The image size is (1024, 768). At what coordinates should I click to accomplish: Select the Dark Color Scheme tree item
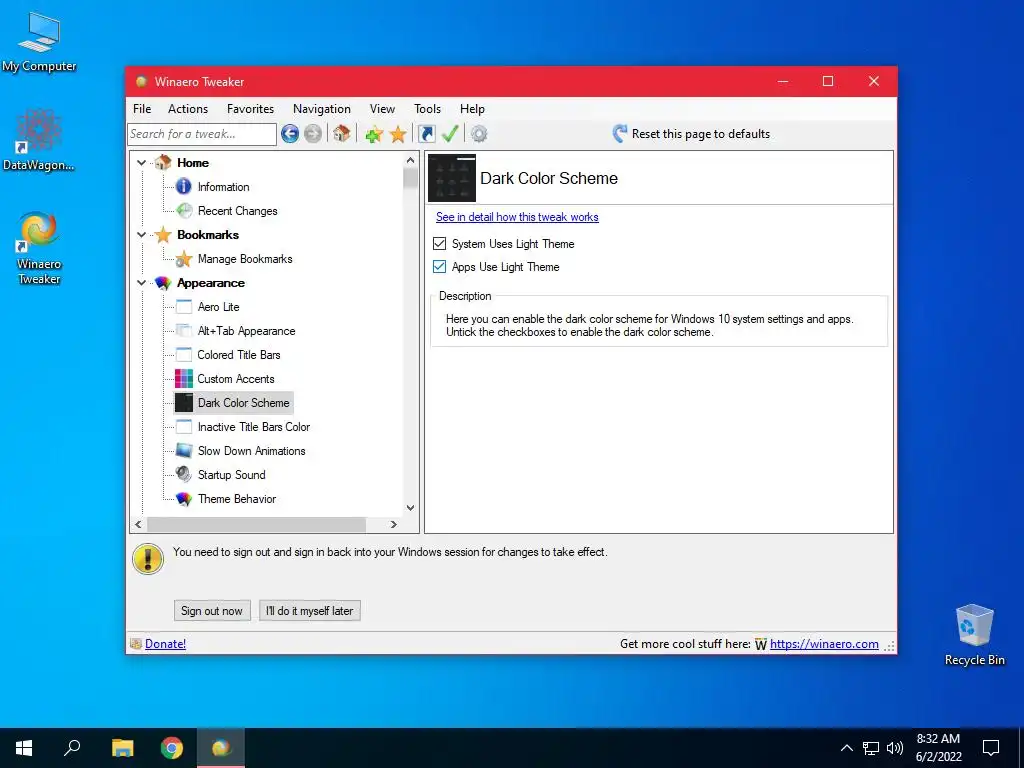[244, 403]
